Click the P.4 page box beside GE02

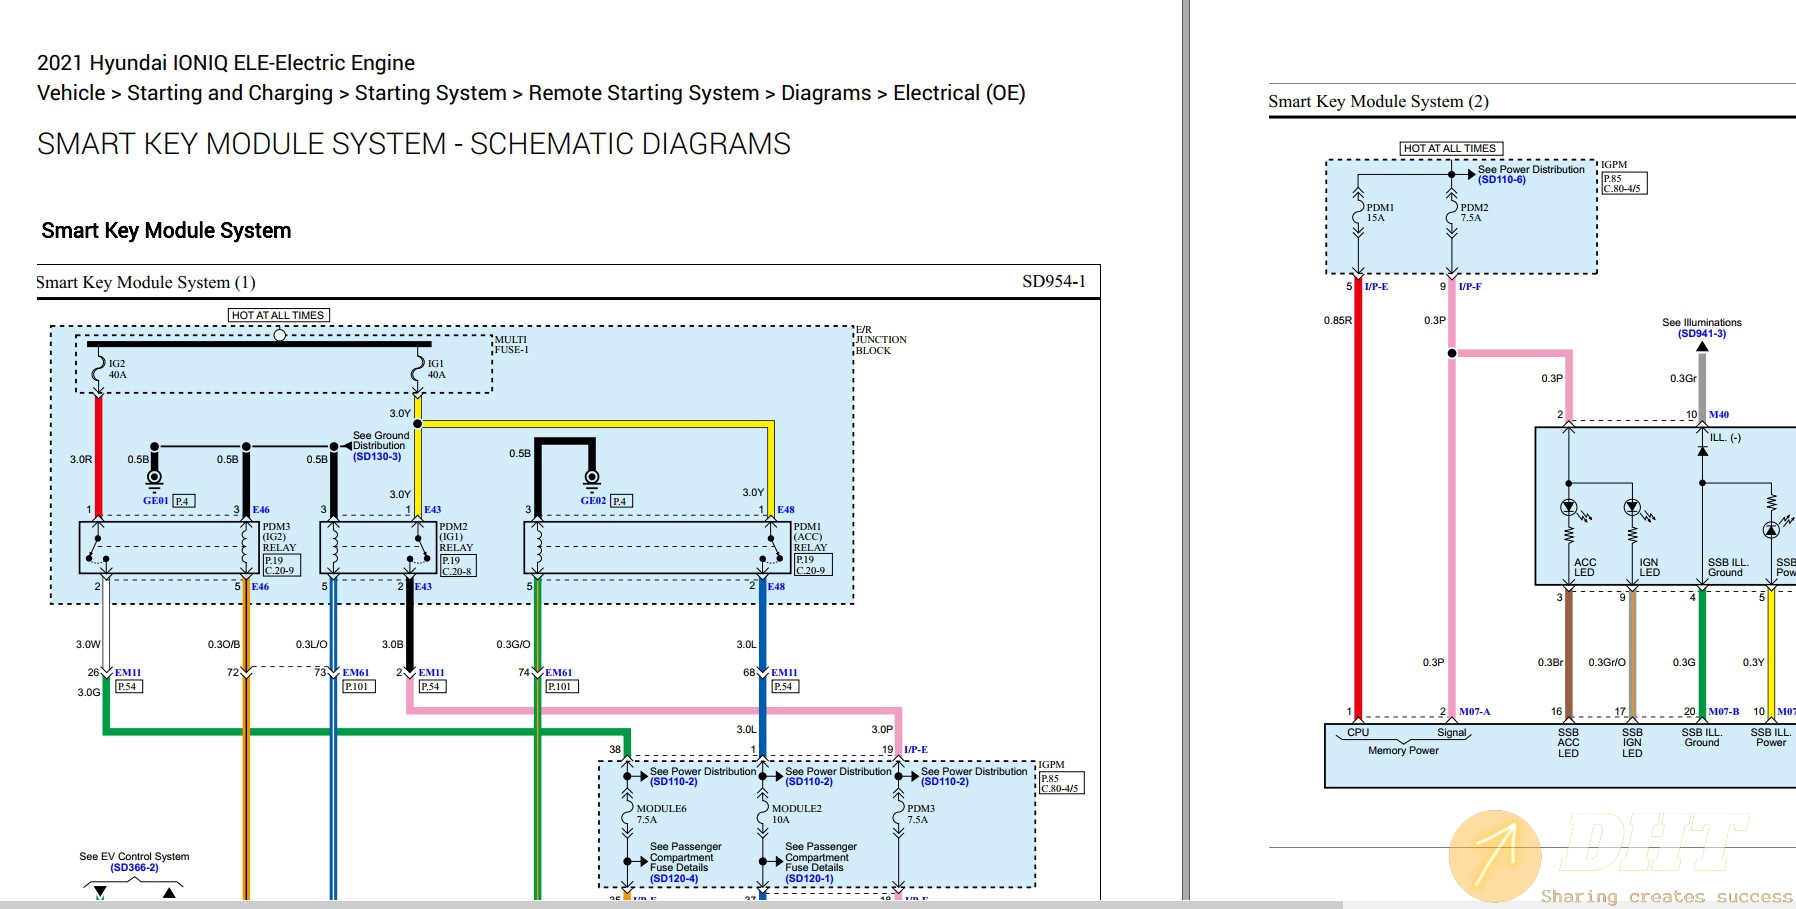point(621,501)
